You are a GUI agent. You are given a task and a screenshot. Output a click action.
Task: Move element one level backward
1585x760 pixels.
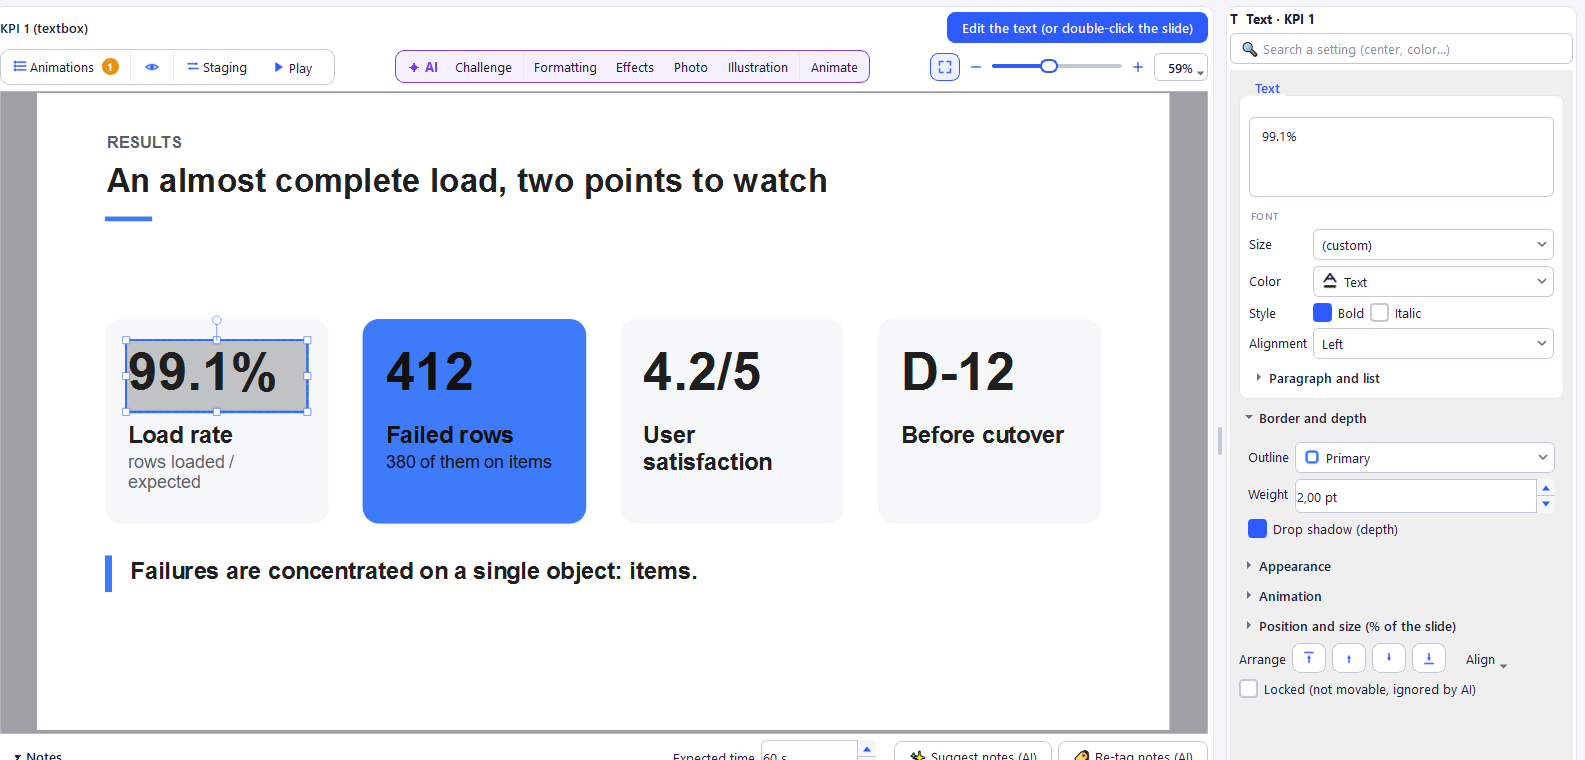(1389, 658)
